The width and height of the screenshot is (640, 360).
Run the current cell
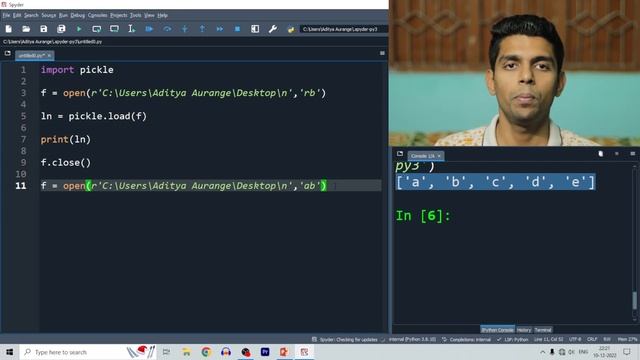click(96, 29)
